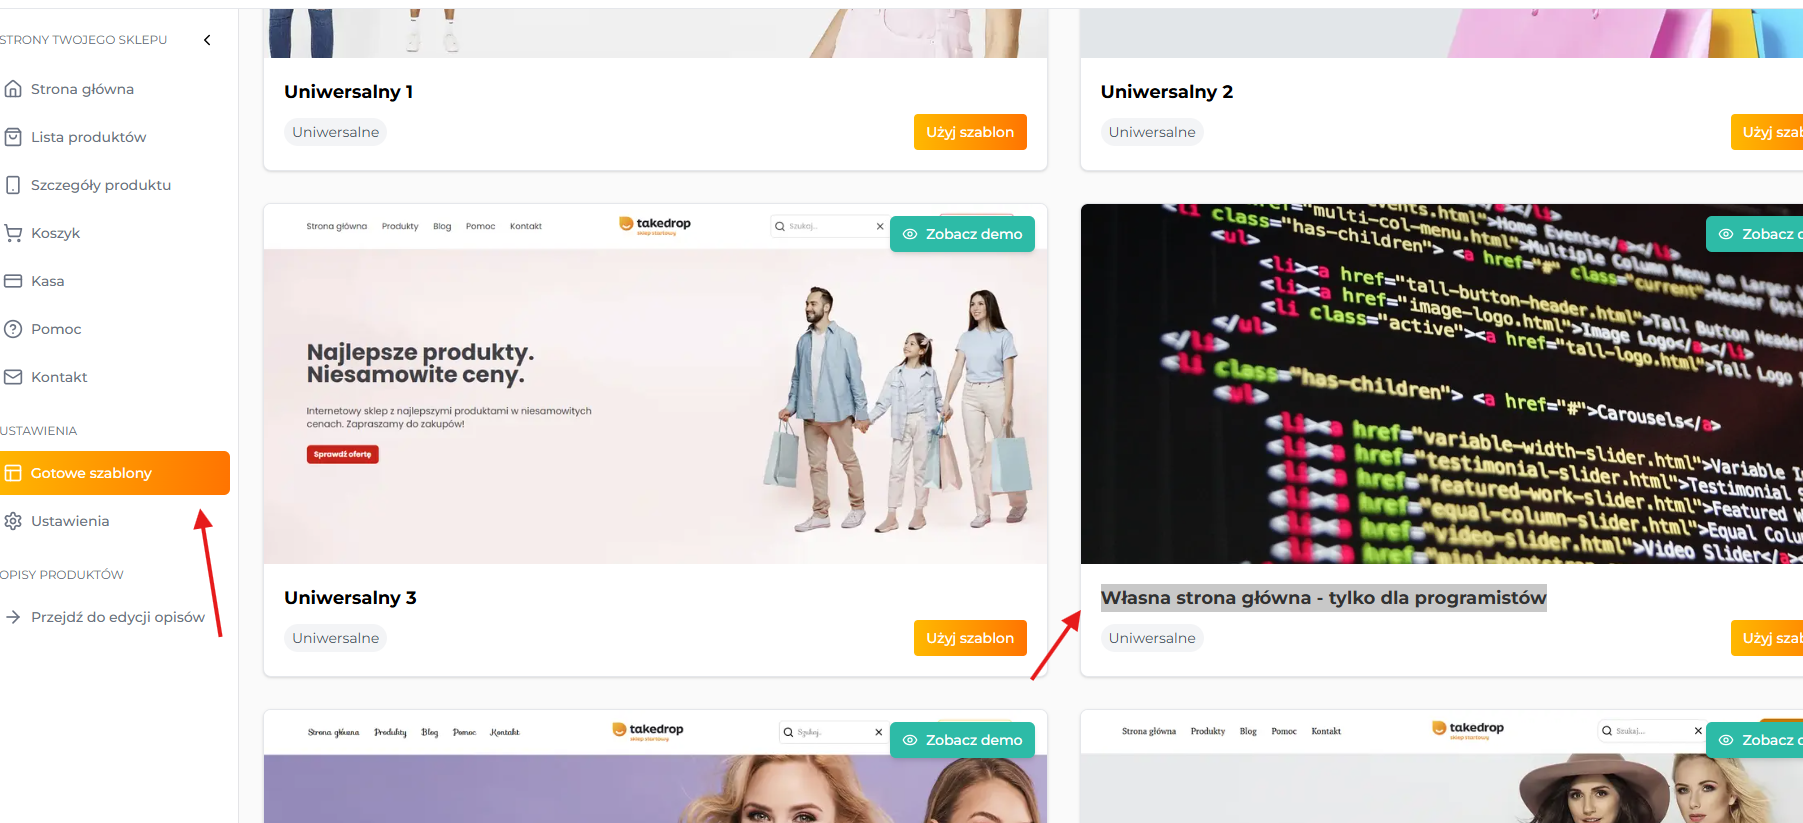Viewport: 1803px width, 823px height.
Task: Click the Pomoc question mark icon
Action: [x=13, y=329]
